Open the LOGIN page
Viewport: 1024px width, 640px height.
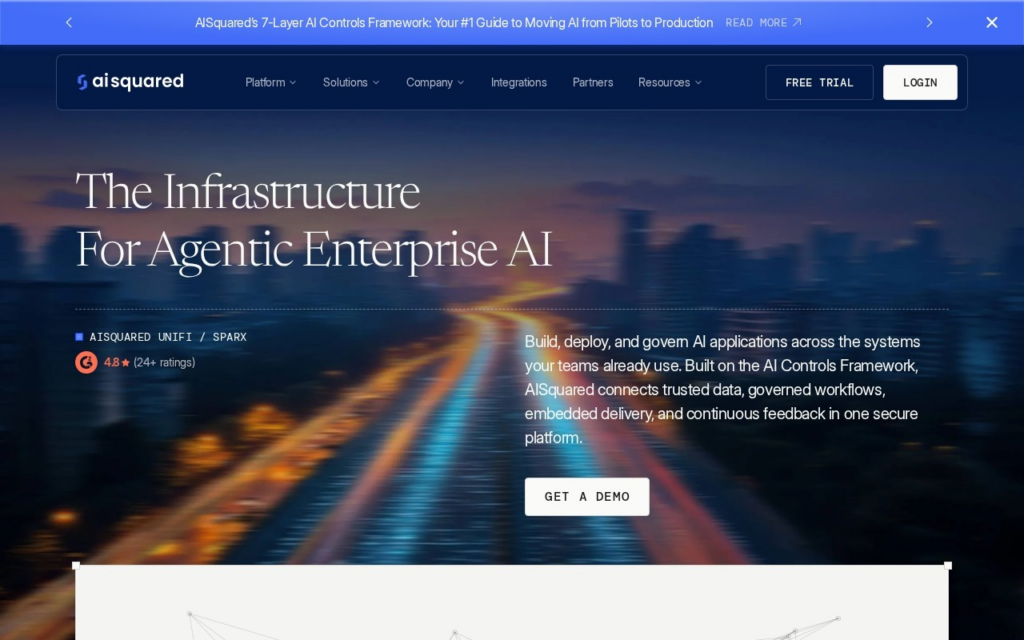(x=920, y=82)
